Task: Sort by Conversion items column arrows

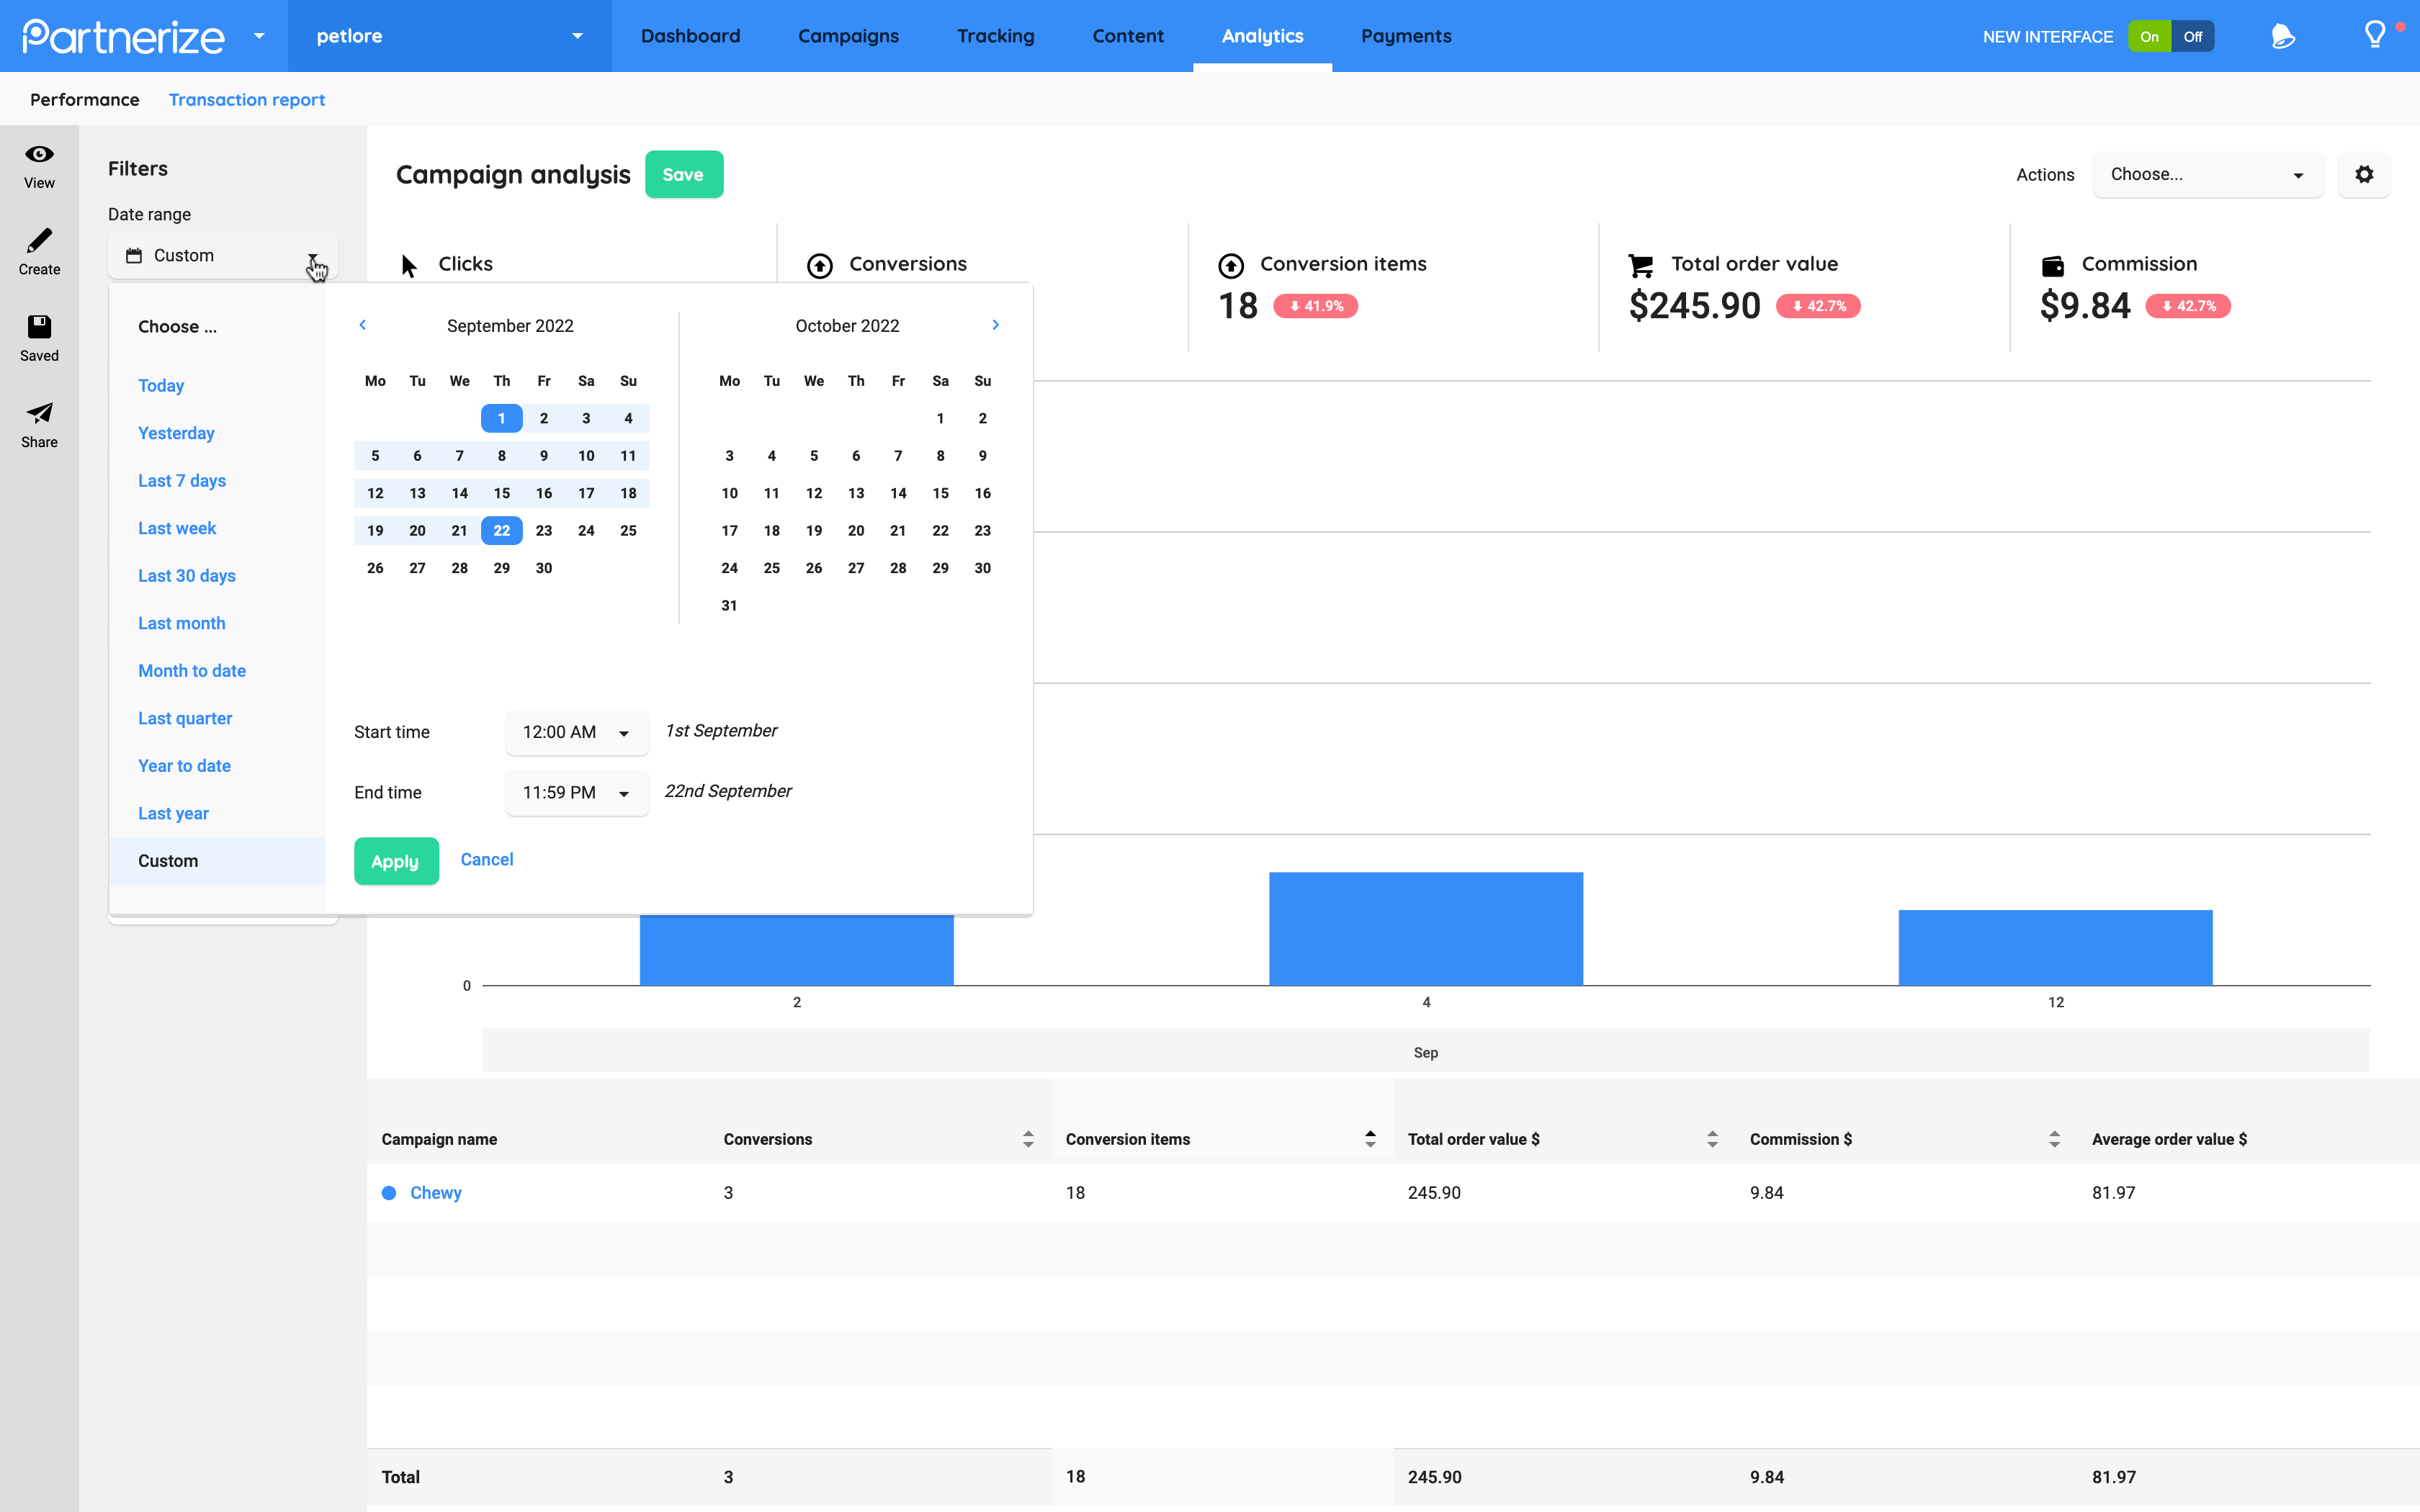Action: click(x=1370, y=1139)
